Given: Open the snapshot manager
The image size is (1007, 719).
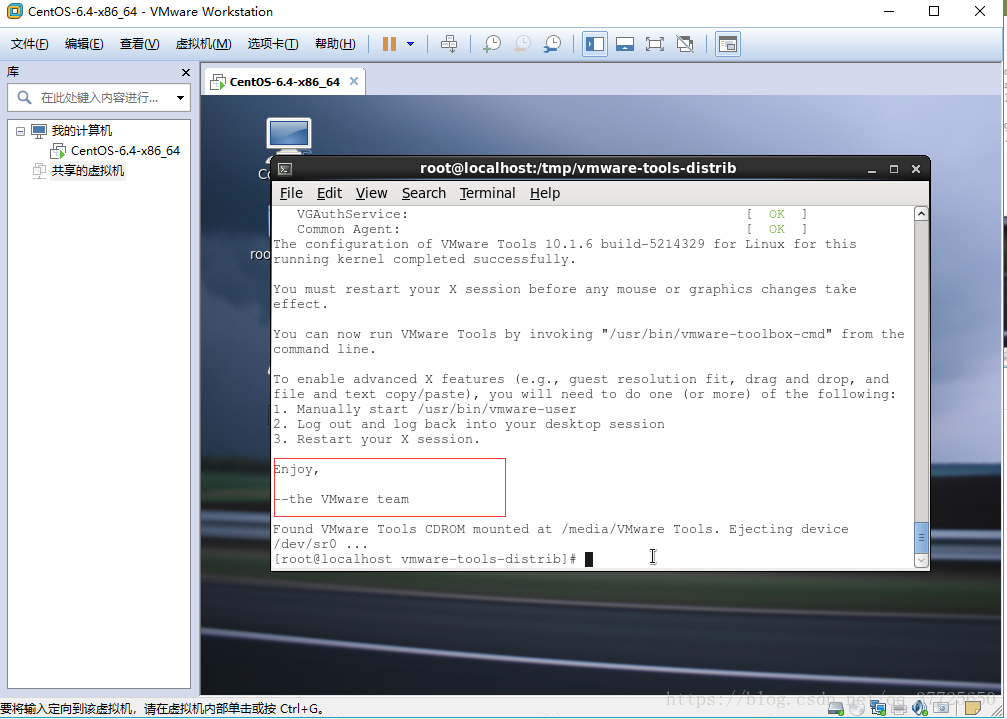Looking at the screenshot, I should coord(552,44).
